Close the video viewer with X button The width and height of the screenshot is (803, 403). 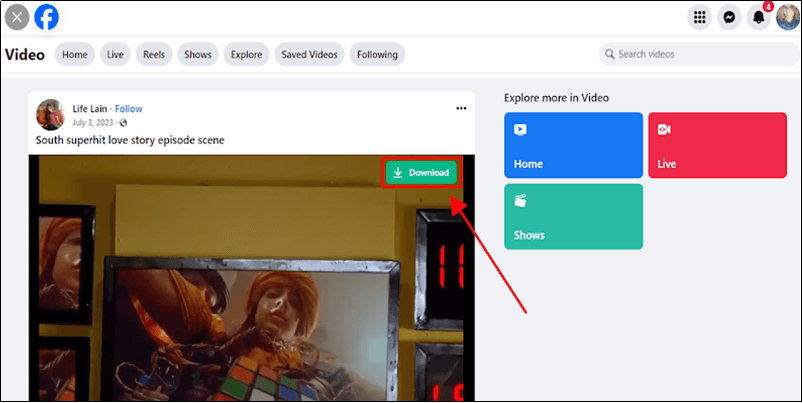coord(17,17)
